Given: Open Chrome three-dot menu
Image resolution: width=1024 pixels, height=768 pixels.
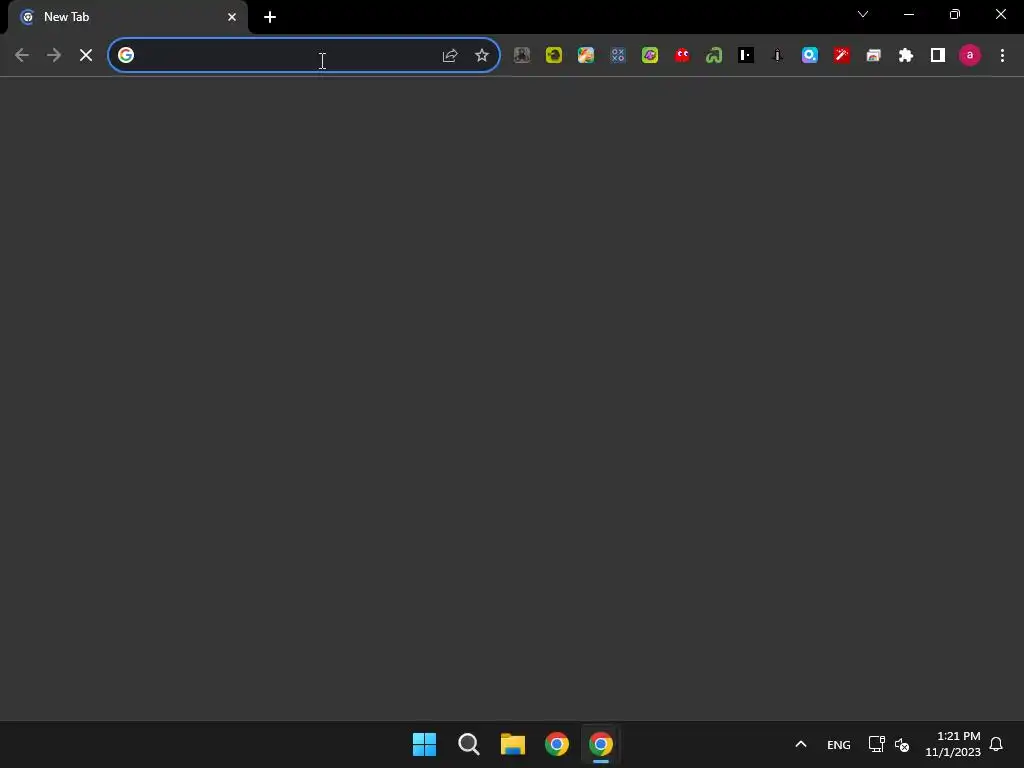Looking at the screenshot, I should pyautogui.click(x=1002, y=56).
